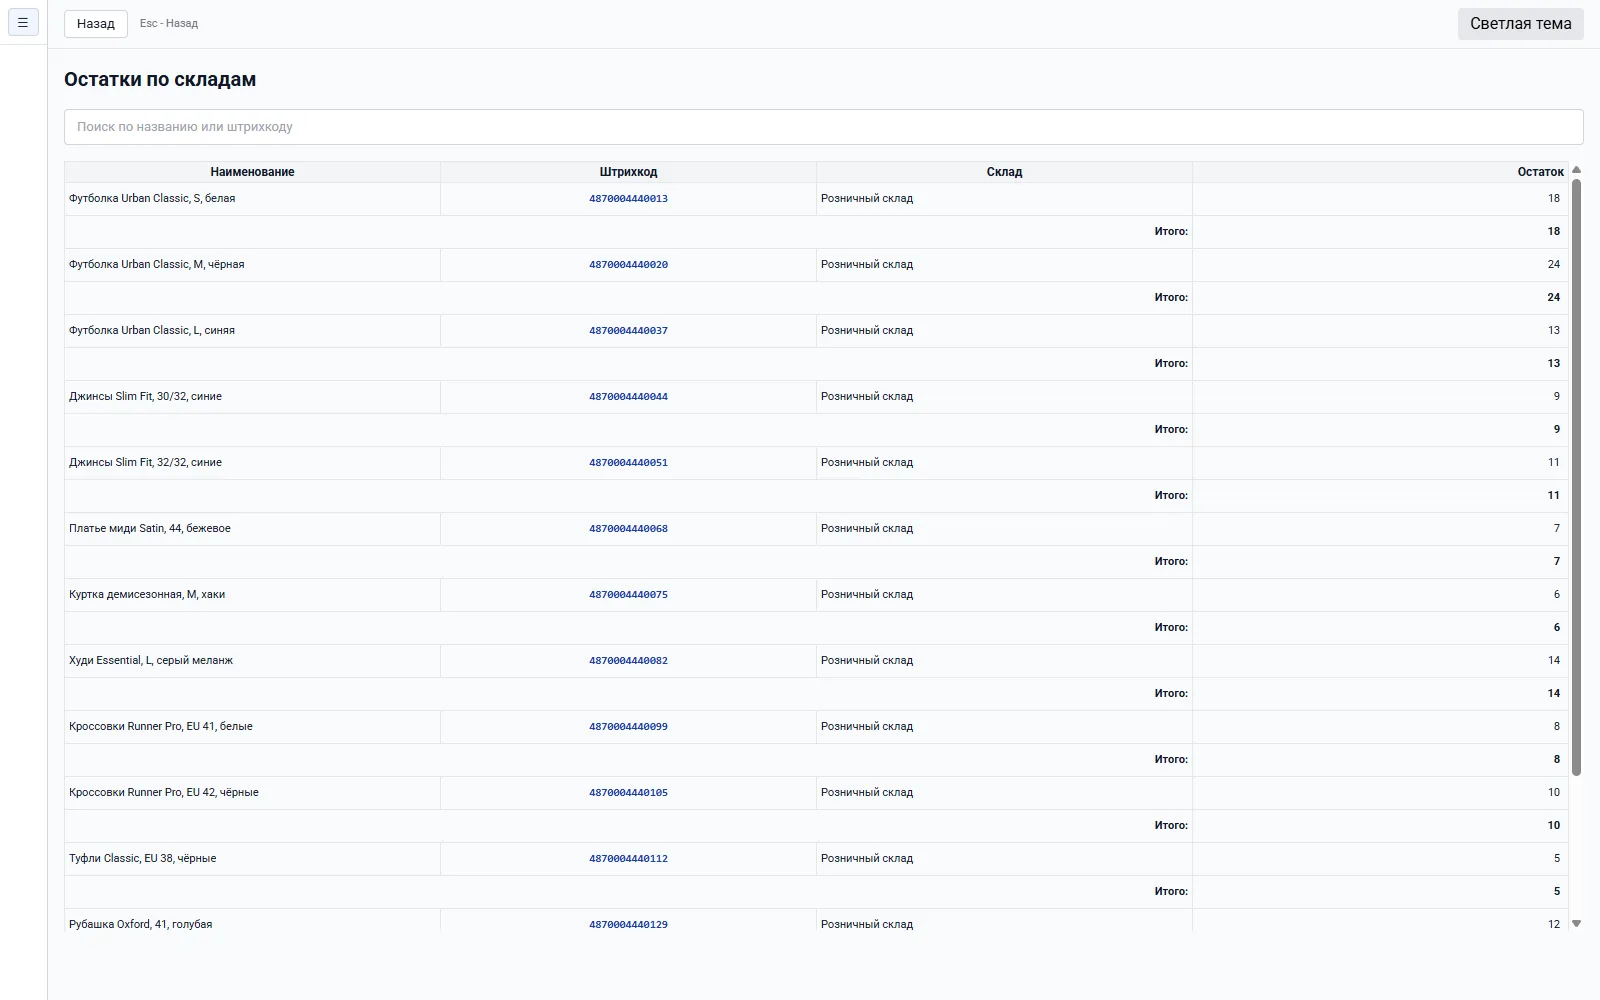Open barcode 4870004440099
This screenshot has width=1600, height=1000.
click(628, 727)
